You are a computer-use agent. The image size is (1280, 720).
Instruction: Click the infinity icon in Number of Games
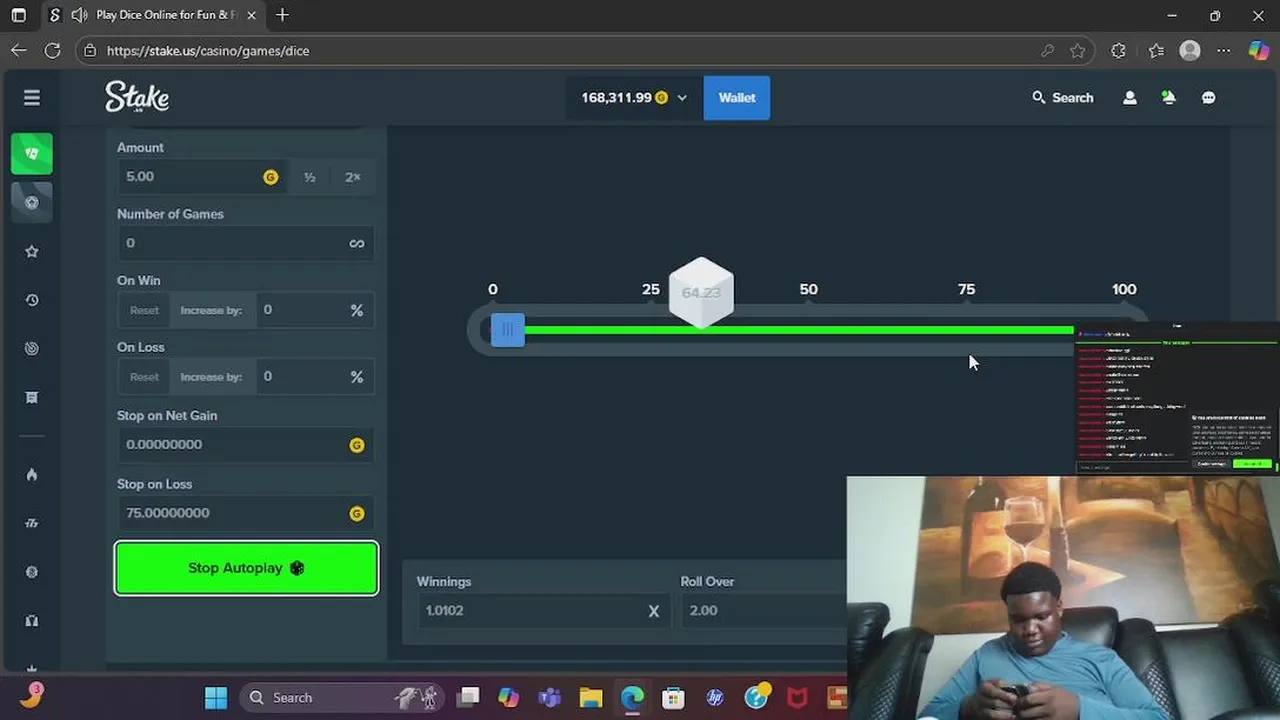pyautogui.click(x=357, y=243)
